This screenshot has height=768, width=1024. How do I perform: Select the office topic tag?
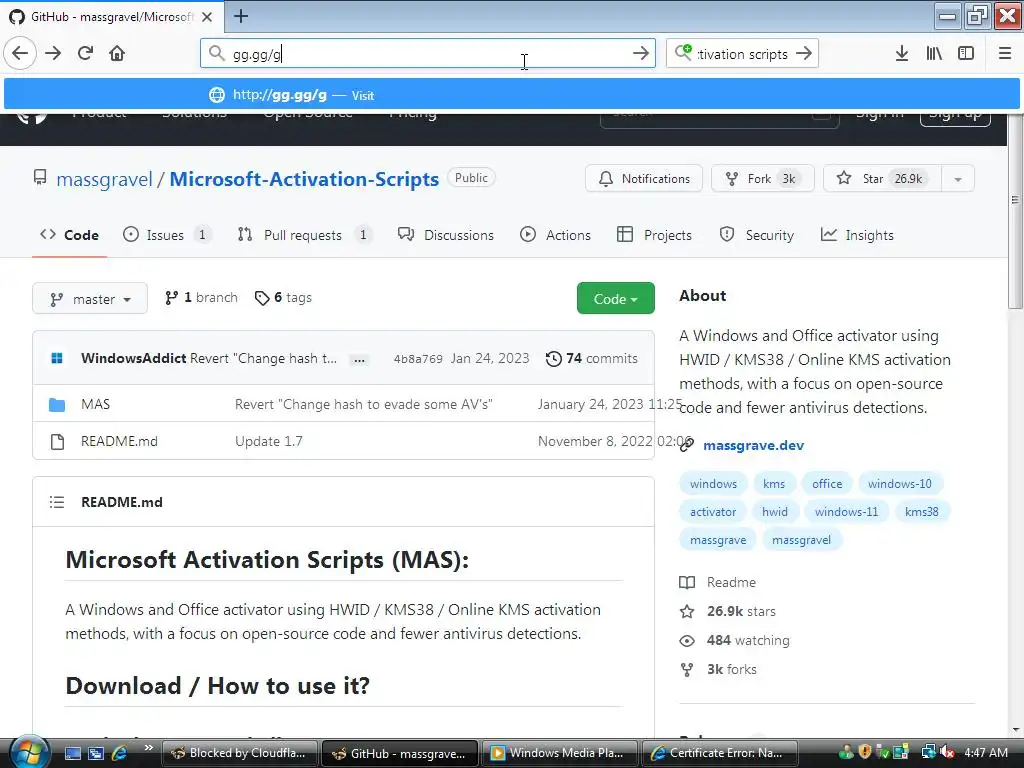coord(827,484)
